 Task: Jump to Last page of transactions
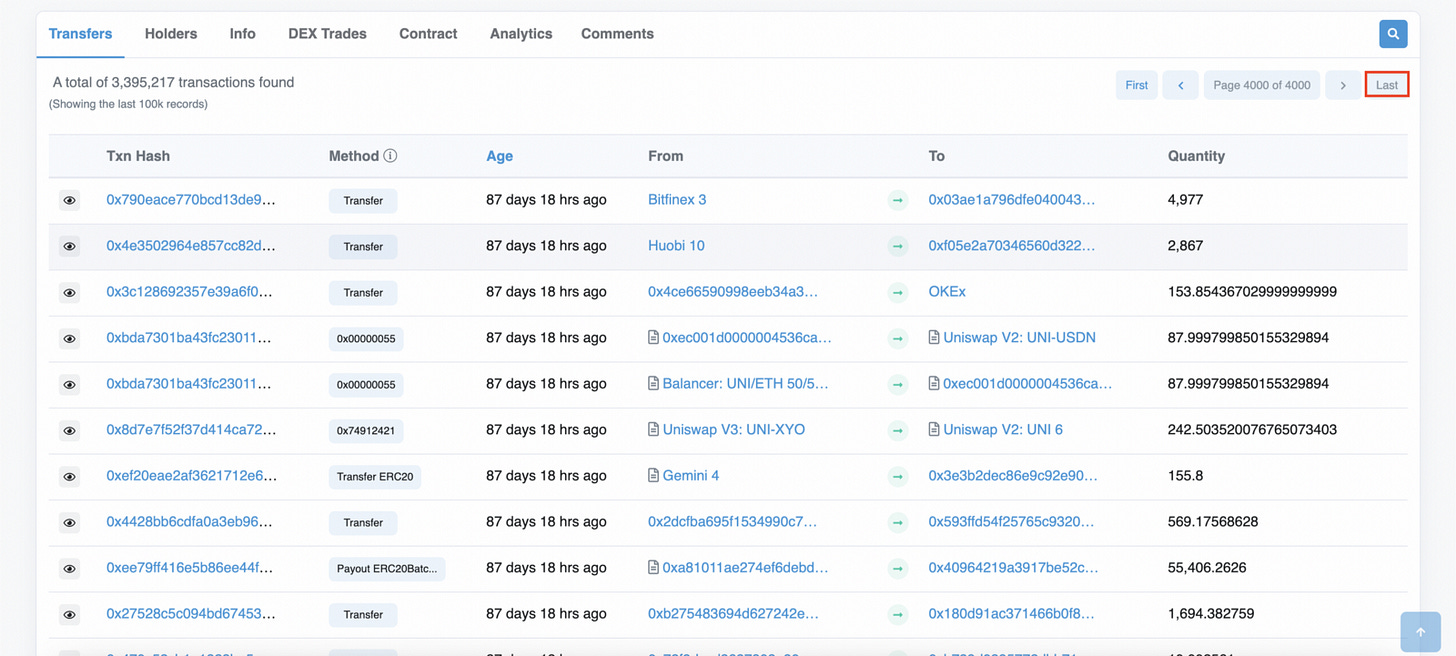1387,85
